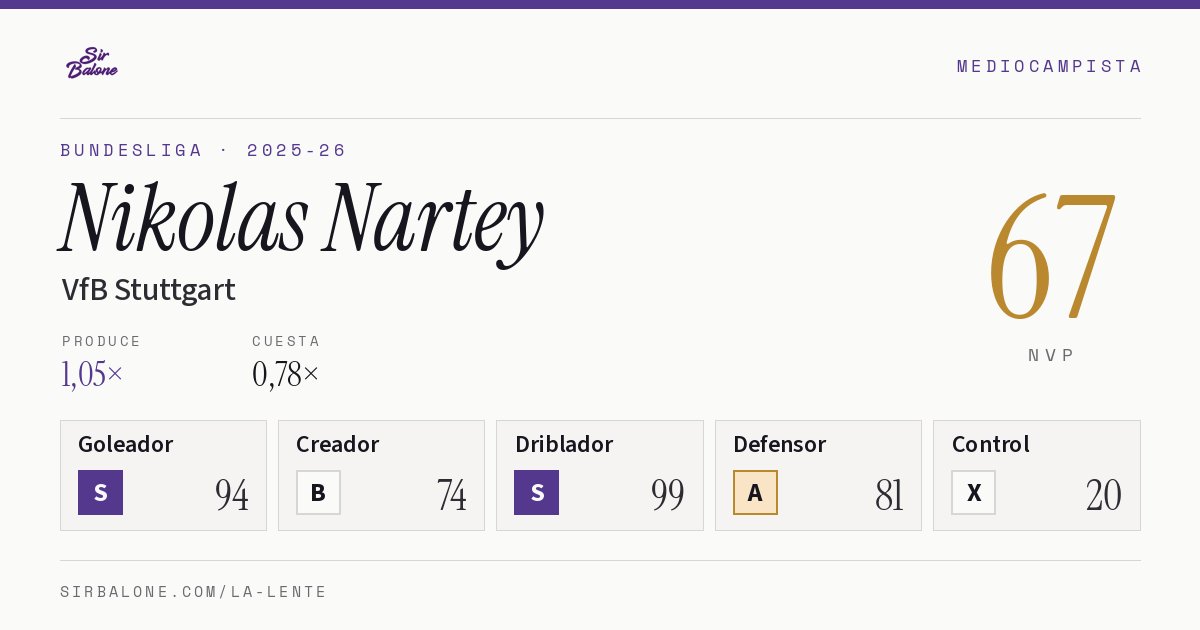Image resolution: width=1200 pixels, height=630 pixels.
Task: Click the Defensor card title
Action: pyautogui.click(x=780, y=444)
